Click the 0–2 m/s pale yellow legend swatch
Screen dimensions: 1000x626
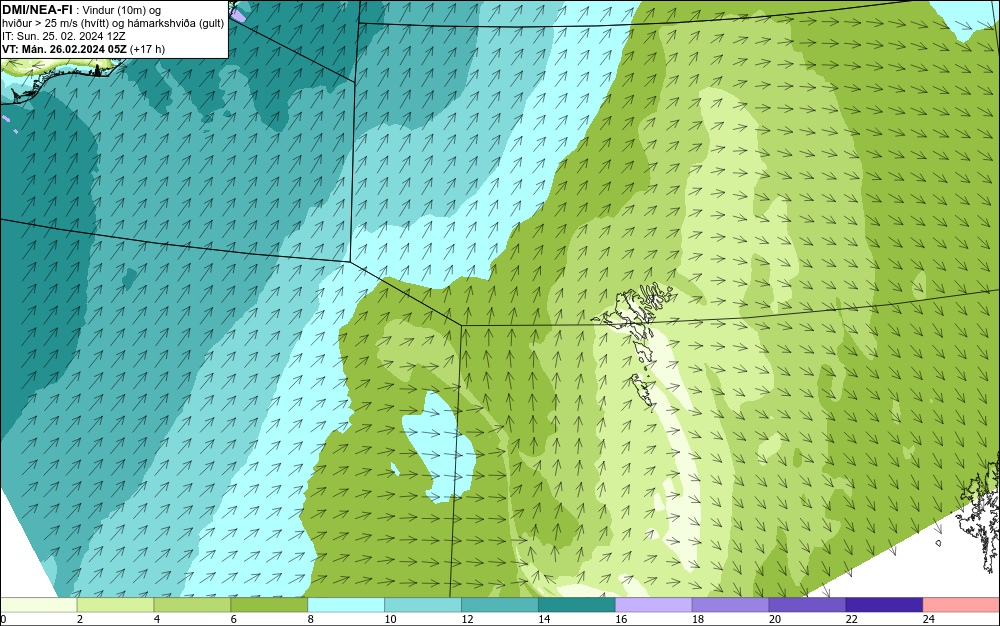38,604
